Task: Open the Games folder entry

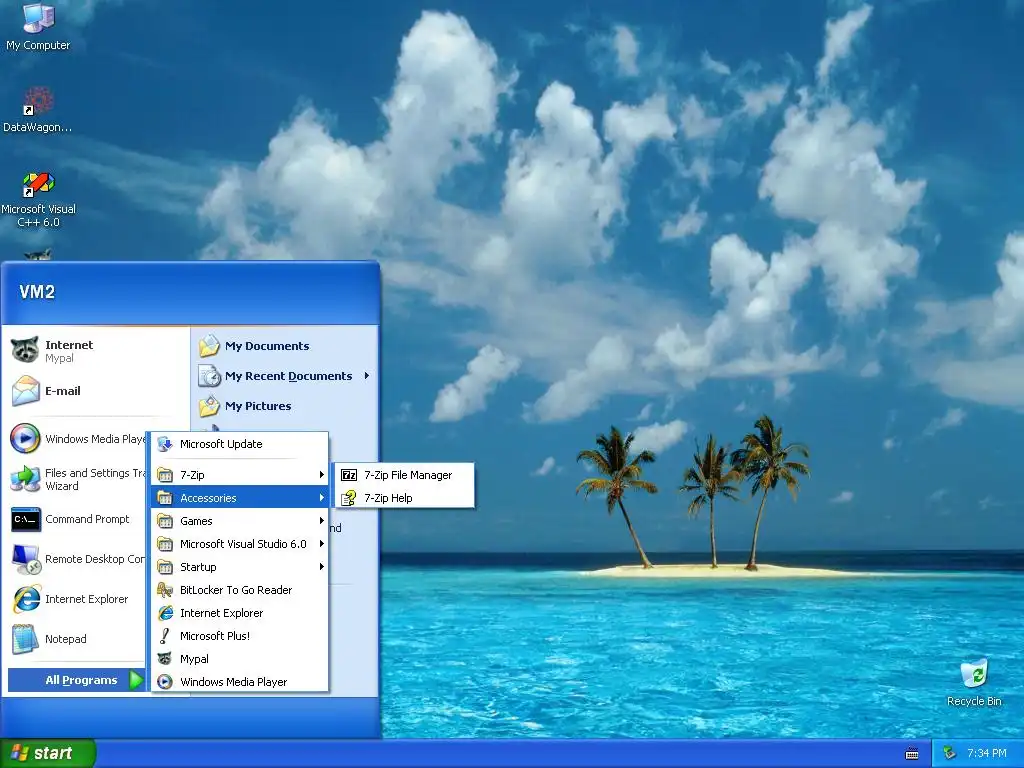Action: [x=240, y=520]
